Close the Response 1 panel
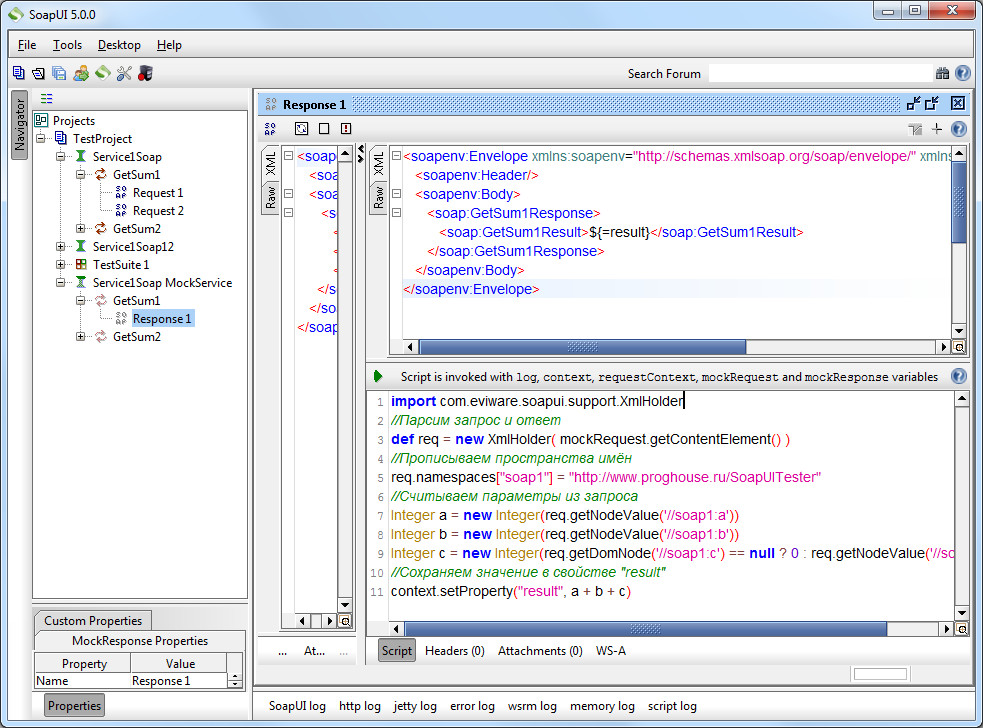 [958, 103]
